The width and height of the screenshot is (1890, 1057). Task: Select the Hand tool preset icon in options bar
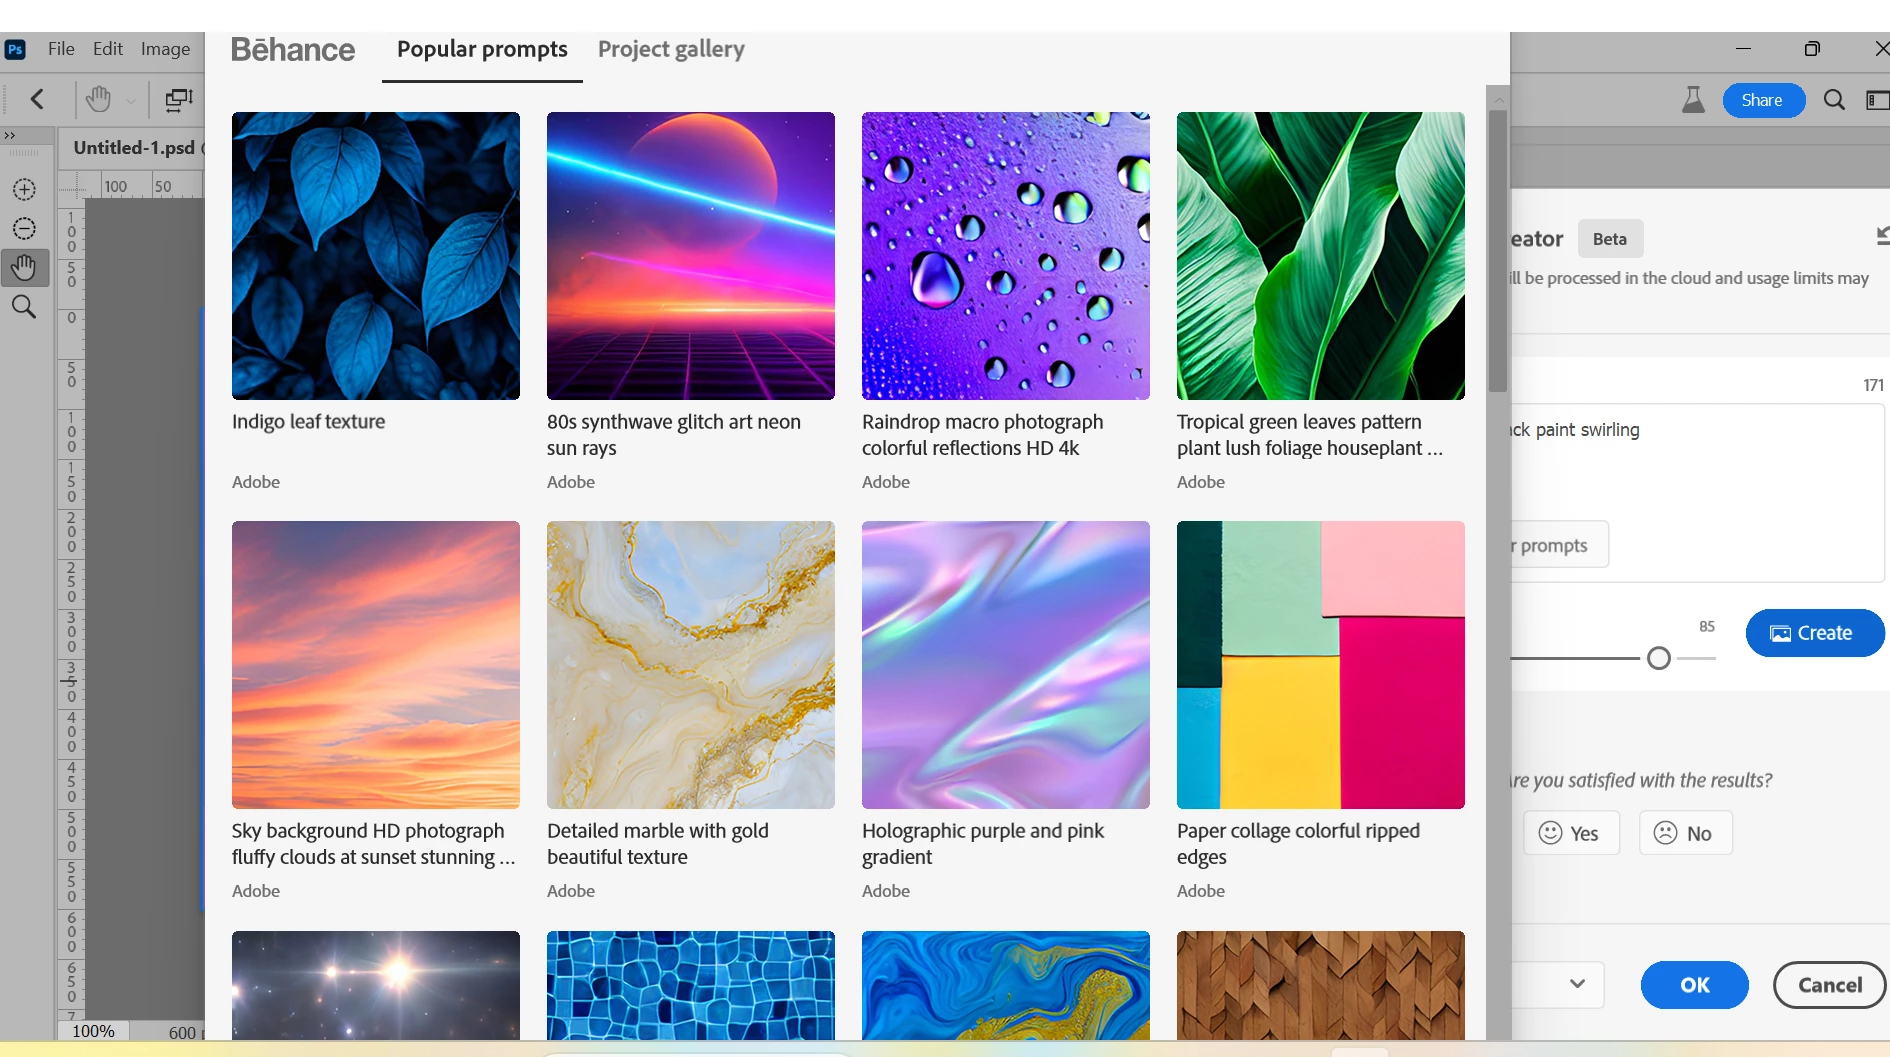98,99
